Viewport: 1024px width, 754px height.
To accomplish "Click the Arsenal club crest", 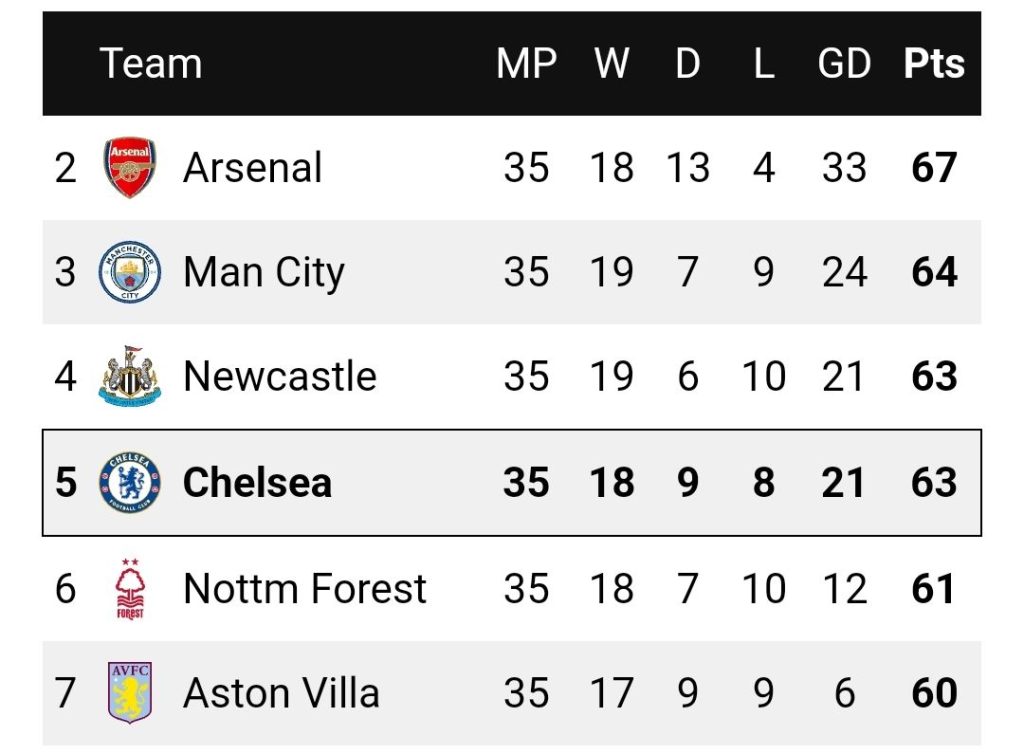I will pyautogui.click(x=130, y=167).
